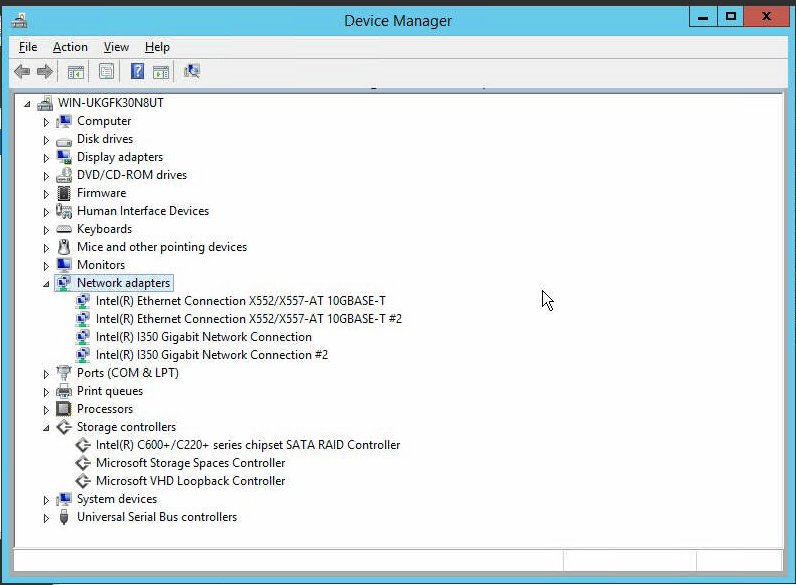Viewport: 796px width, 585px height.
Task: Expand the Universal Serial Bus controllers node
Action: [x=46, y=518]
